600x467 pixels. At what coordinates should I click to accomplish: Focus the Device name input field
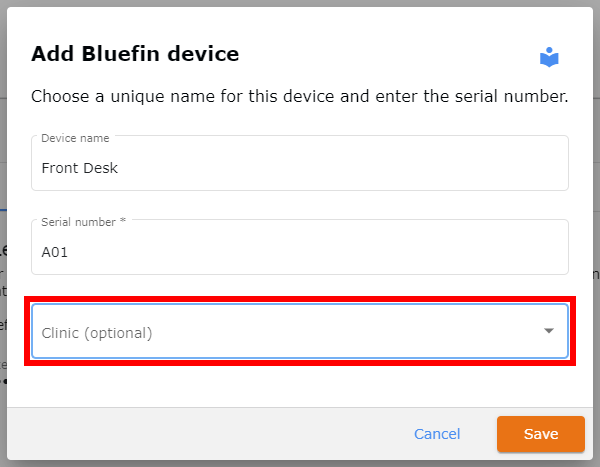point(300,163)
